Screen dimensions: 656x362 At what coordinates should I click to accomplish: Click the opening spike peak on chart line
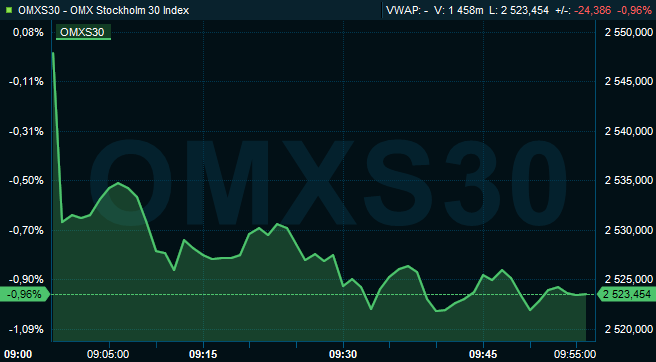(x=53, y=53)
